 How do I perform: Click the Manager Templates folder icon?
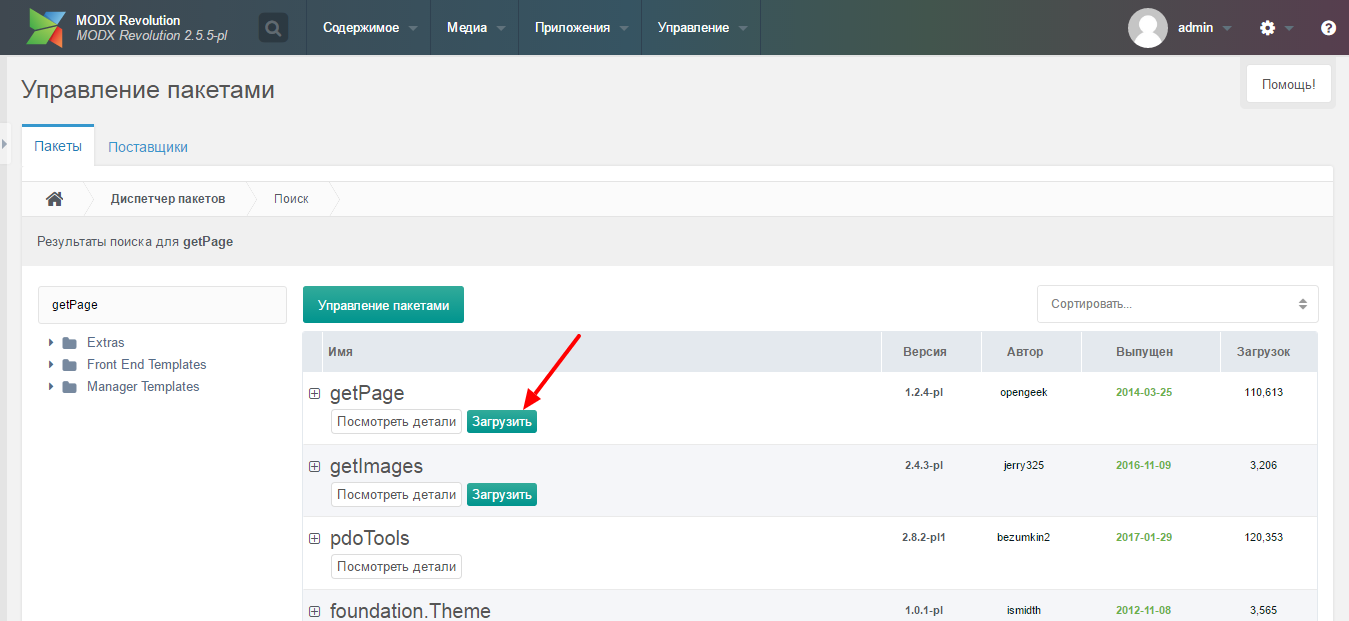(x=69, y=387)
